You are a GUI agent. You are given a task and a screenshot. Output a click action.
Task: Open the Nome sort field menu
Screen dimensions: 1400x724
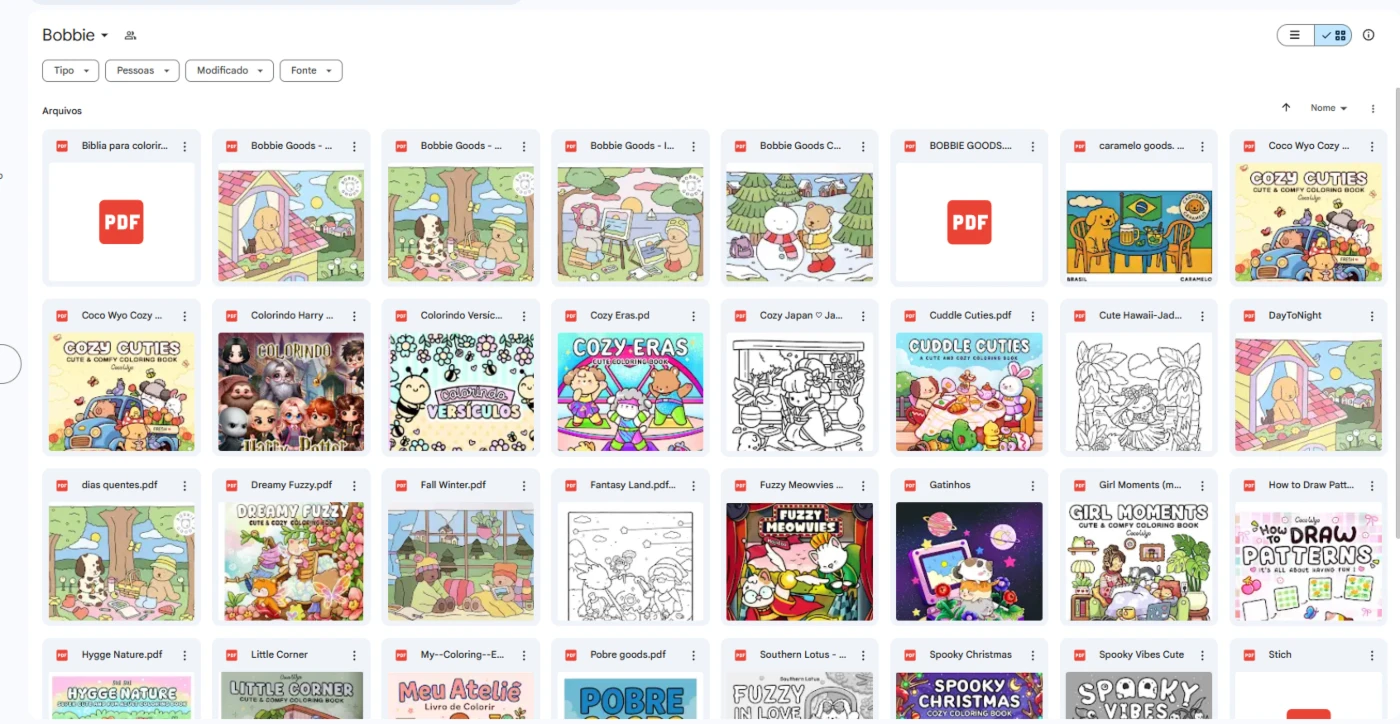tap(1329, 108)
